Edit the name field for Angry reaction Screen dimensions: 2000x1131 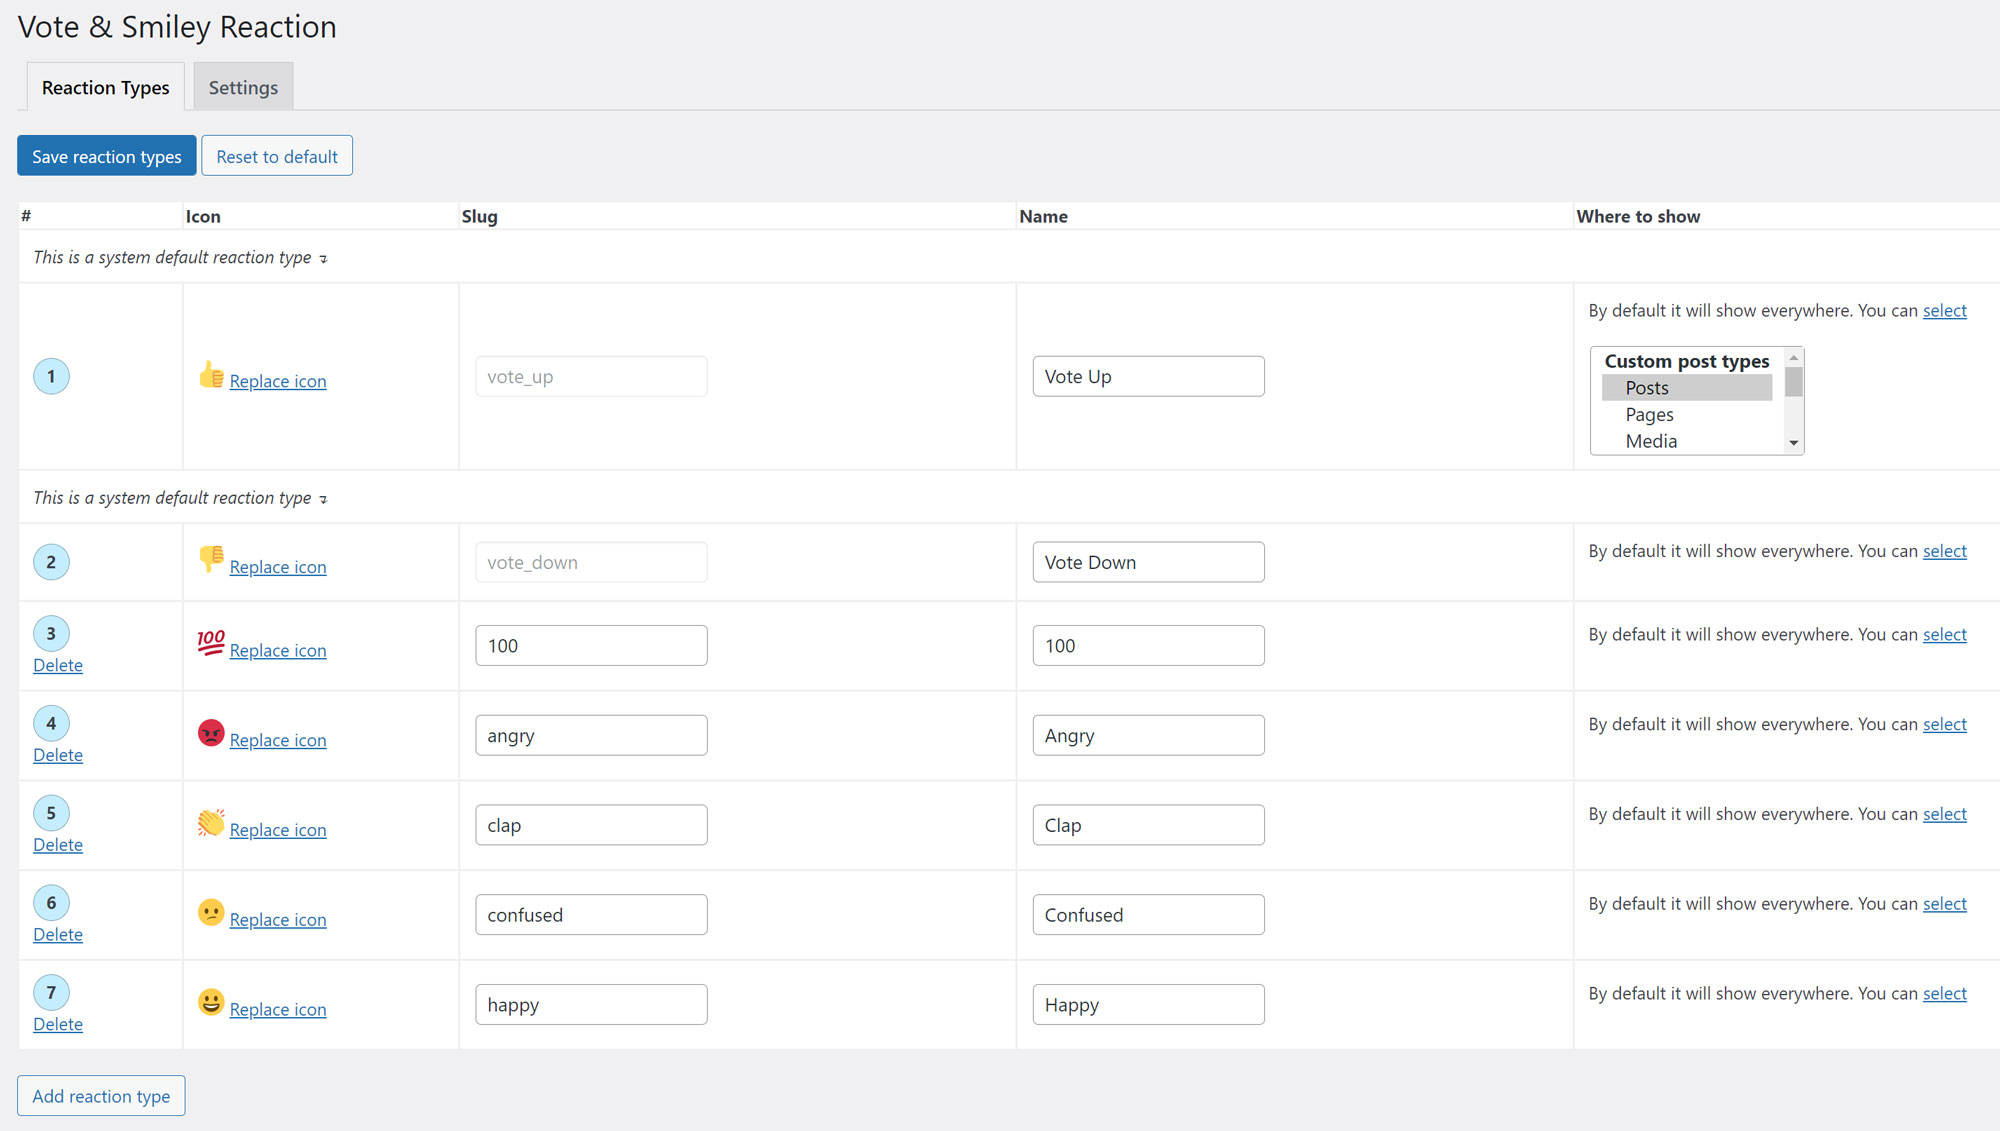(1148, 734)
